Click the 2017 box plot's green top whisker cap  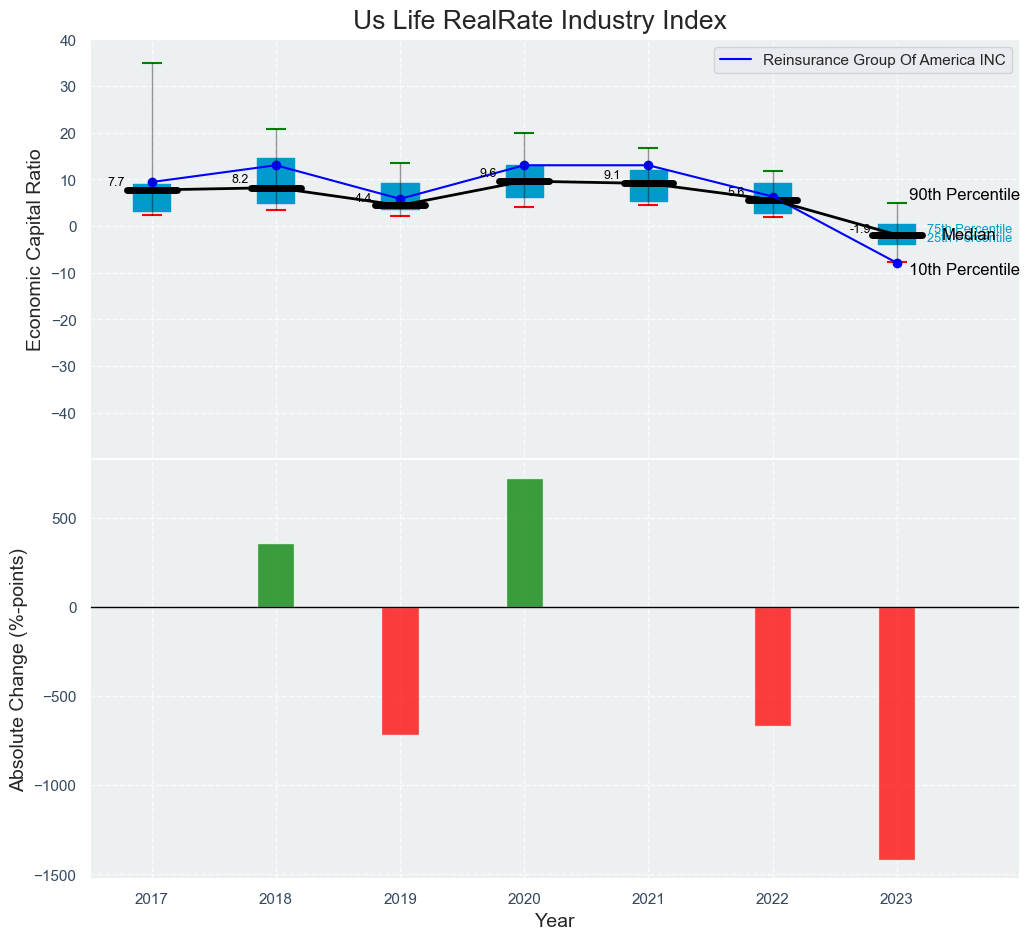[x=152, y=63]
